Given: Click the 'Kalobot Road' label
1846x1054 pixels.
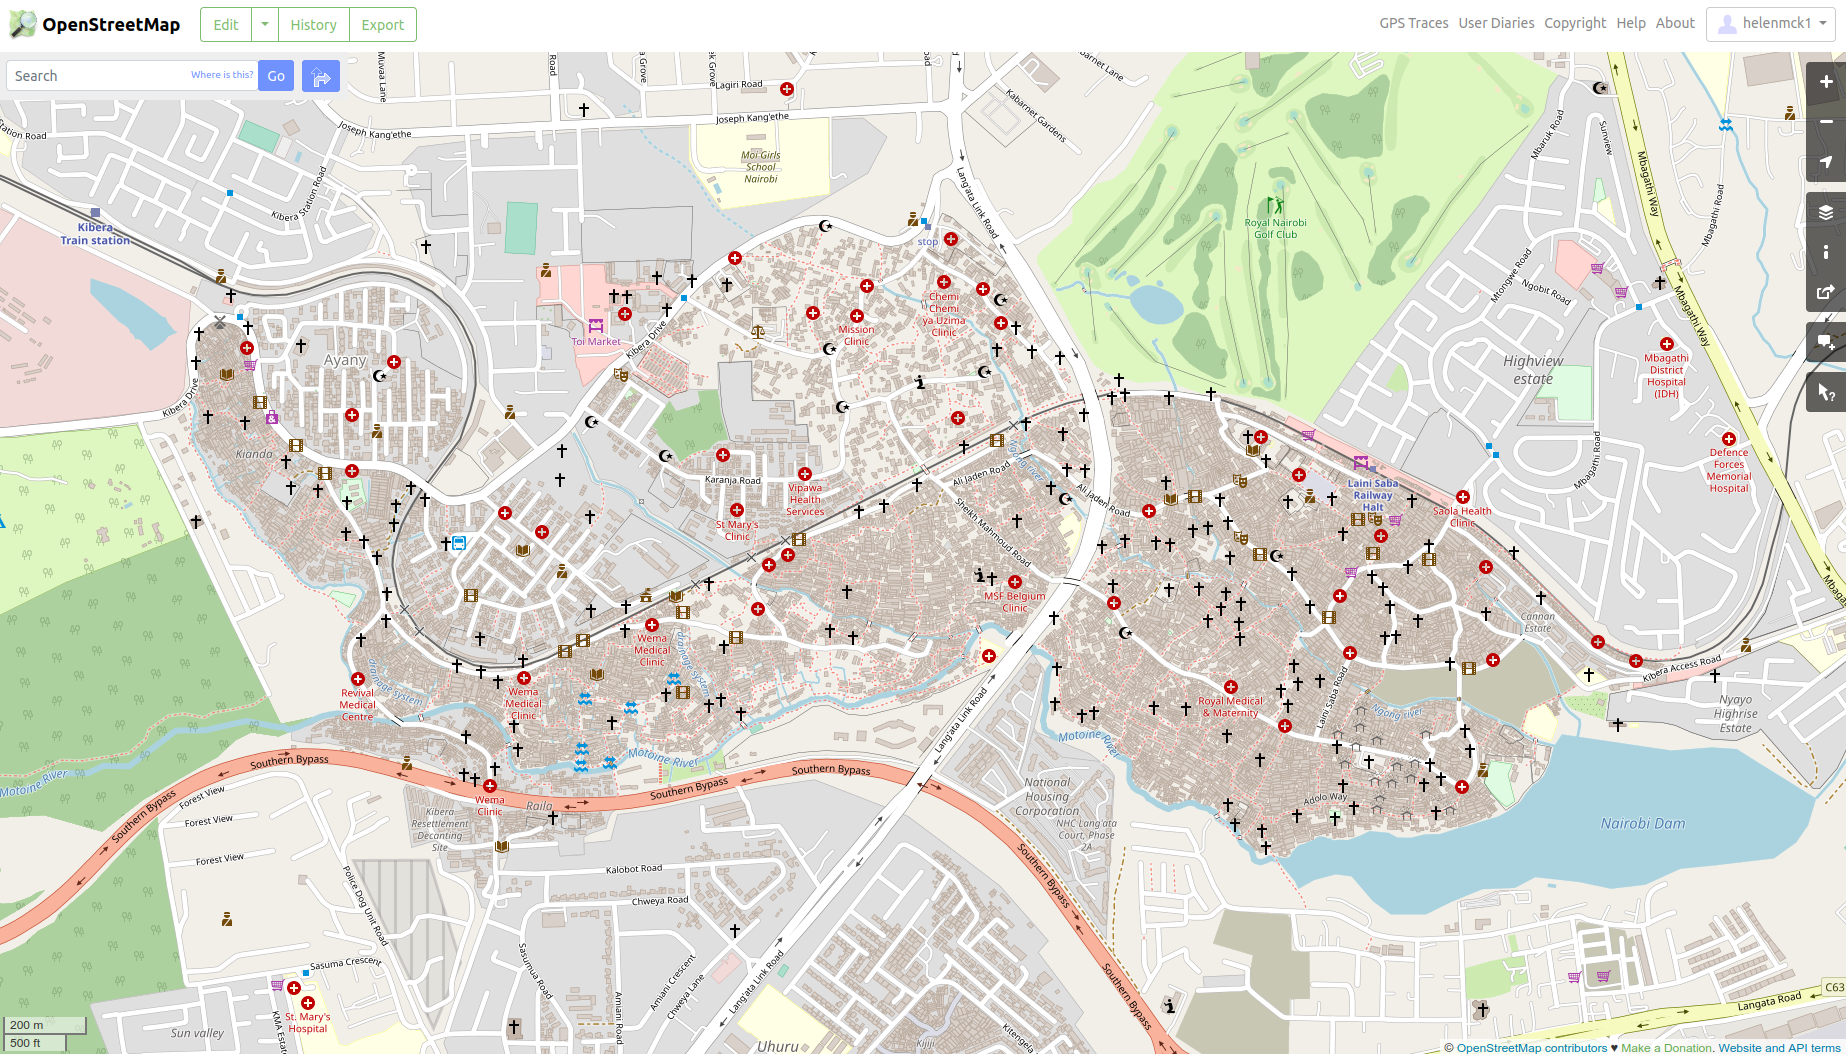Looking at the screenshot, I should coord(634,869).
